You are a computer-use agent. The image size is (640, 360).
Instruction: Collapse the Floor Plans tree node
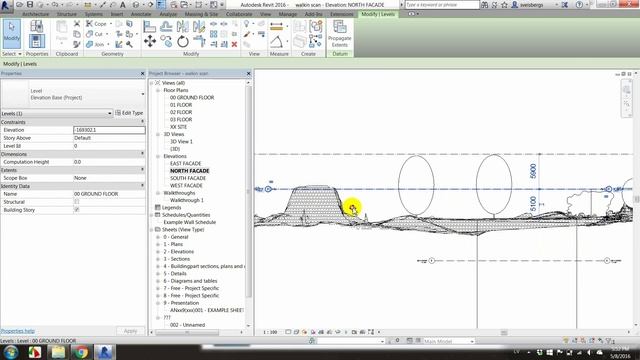158,90
